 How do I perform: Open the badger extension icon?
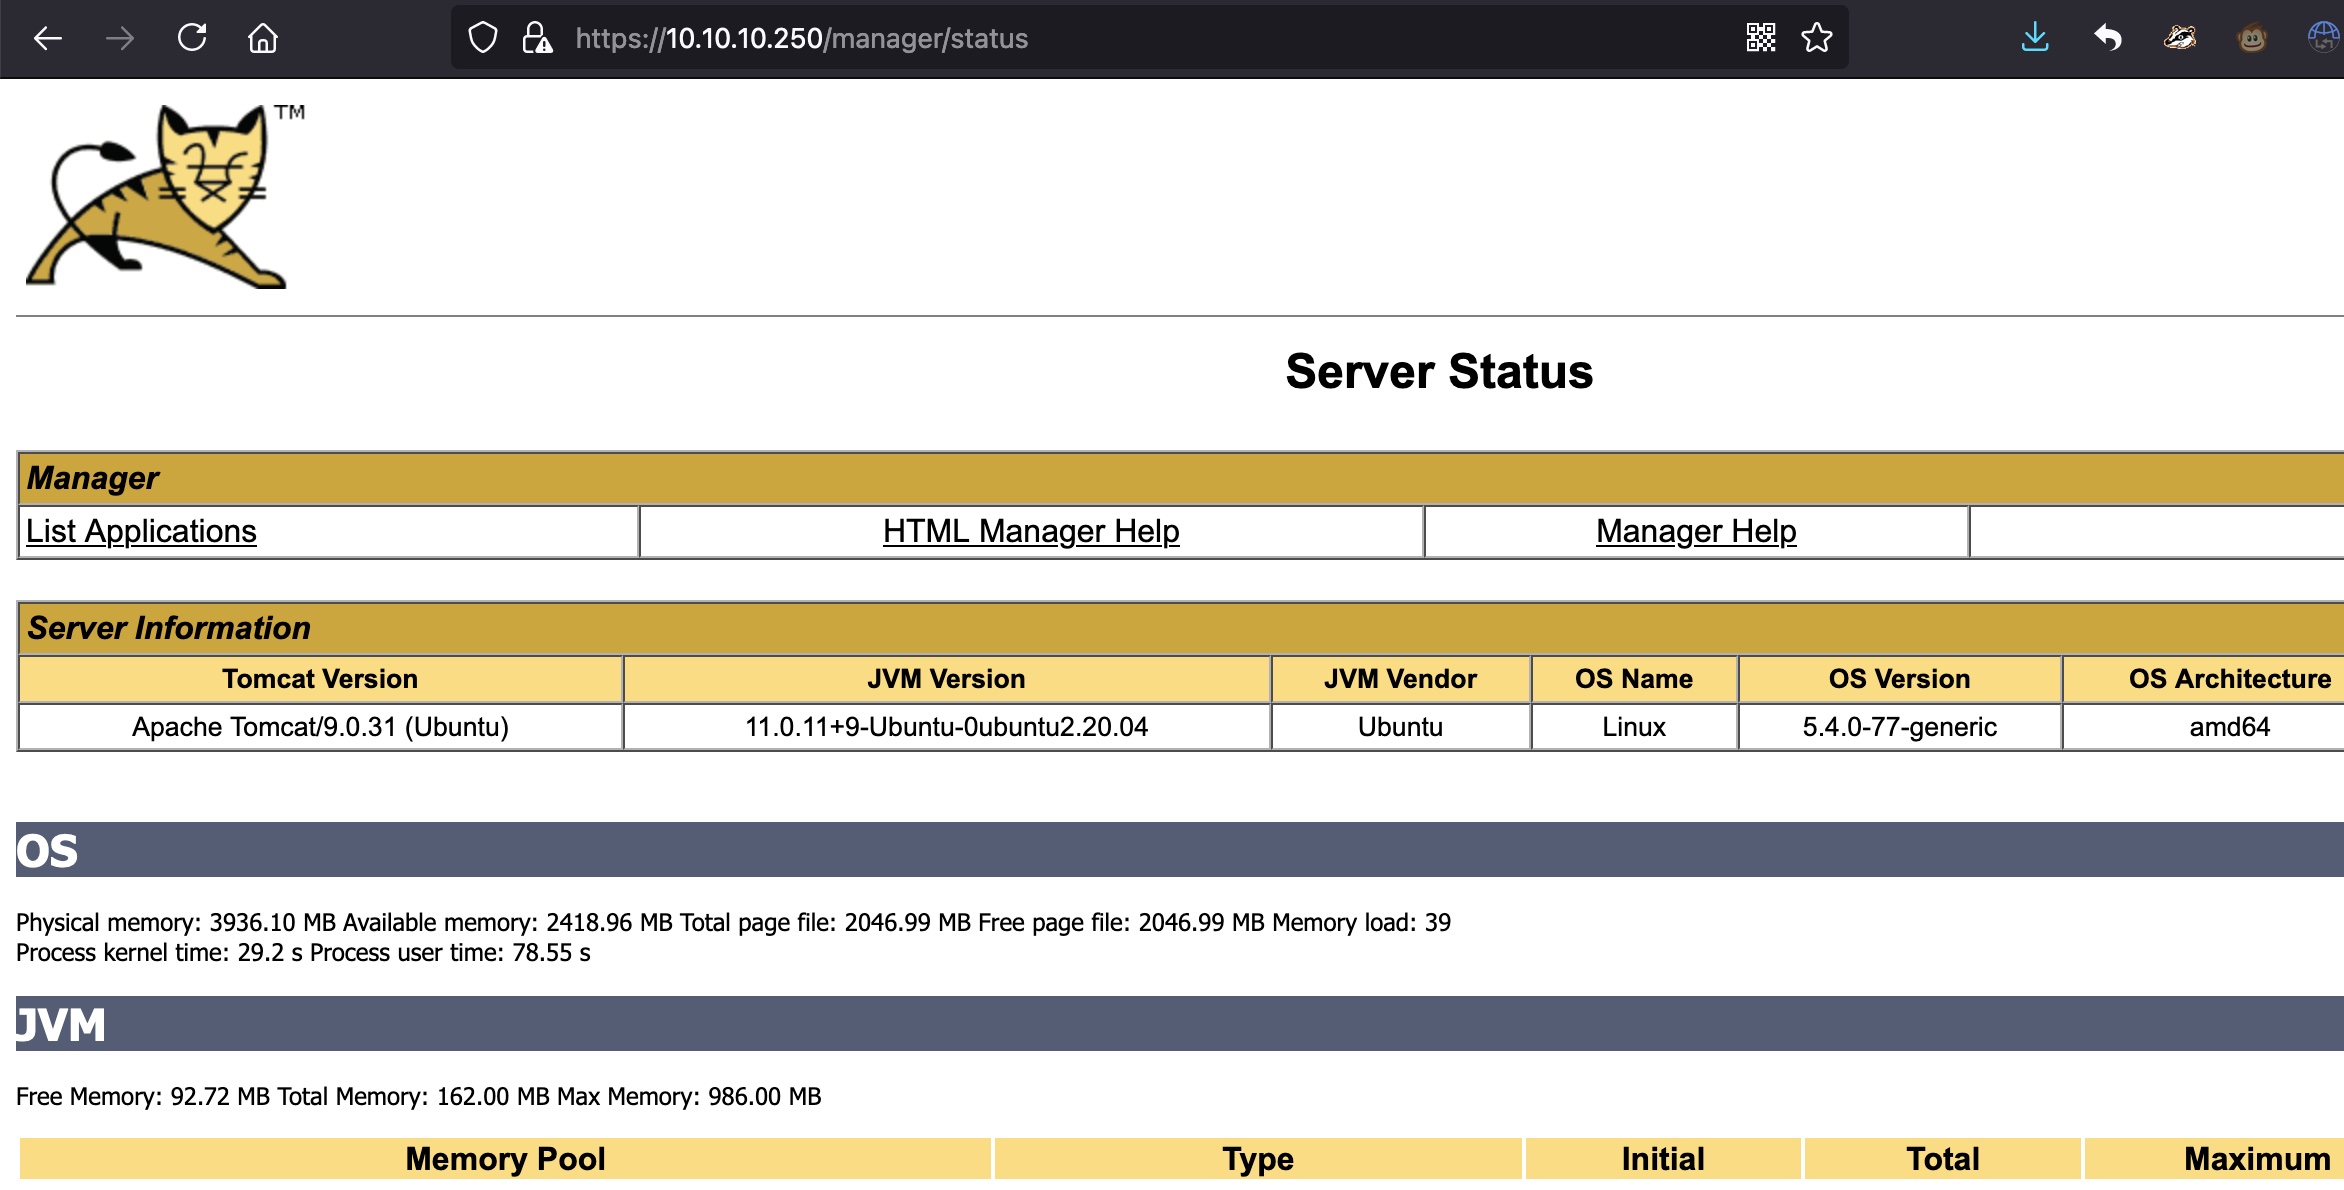pos(2180,38)
